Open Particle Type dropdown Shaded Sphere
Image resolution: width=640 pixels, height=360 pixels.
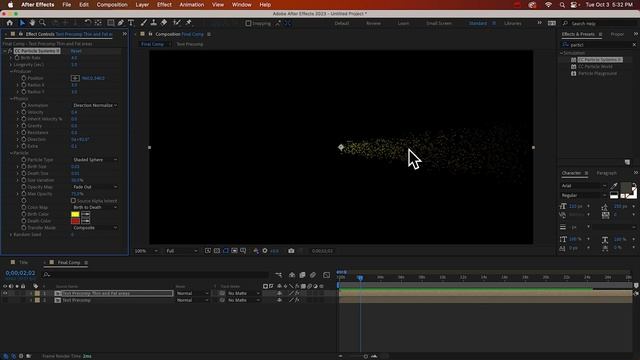point(95,160)
